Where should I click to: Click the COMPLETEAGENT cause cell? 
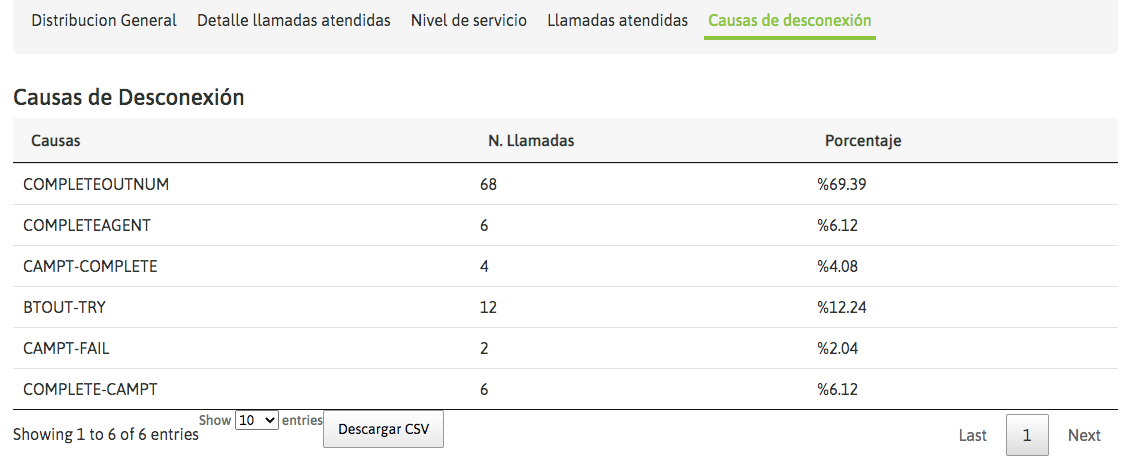point(87,225)
